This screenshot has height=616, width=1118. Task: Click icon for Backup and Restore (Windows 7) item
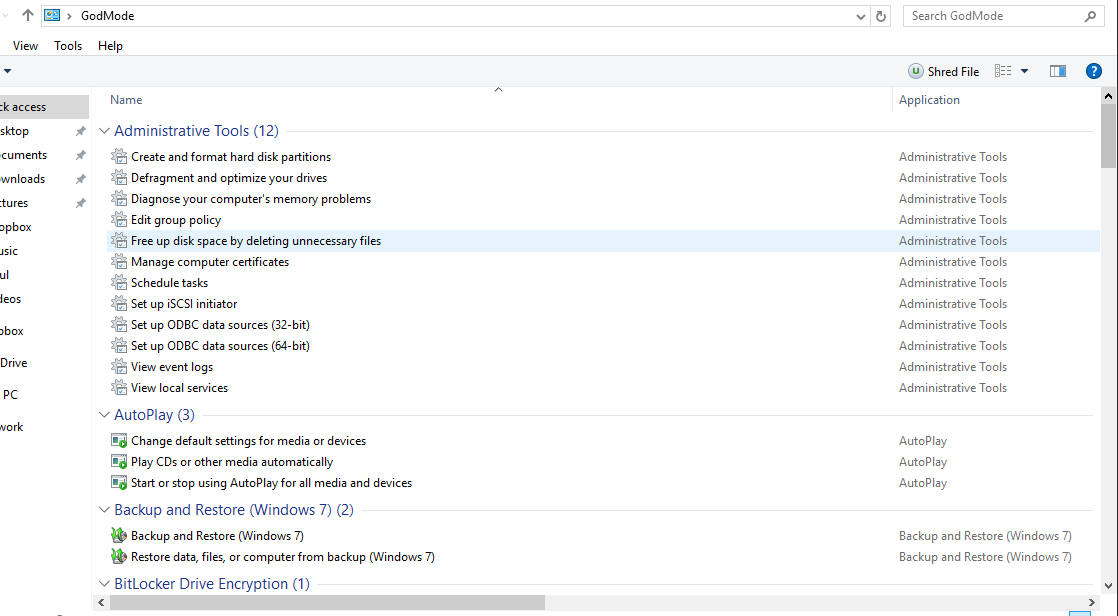(119, 536)
